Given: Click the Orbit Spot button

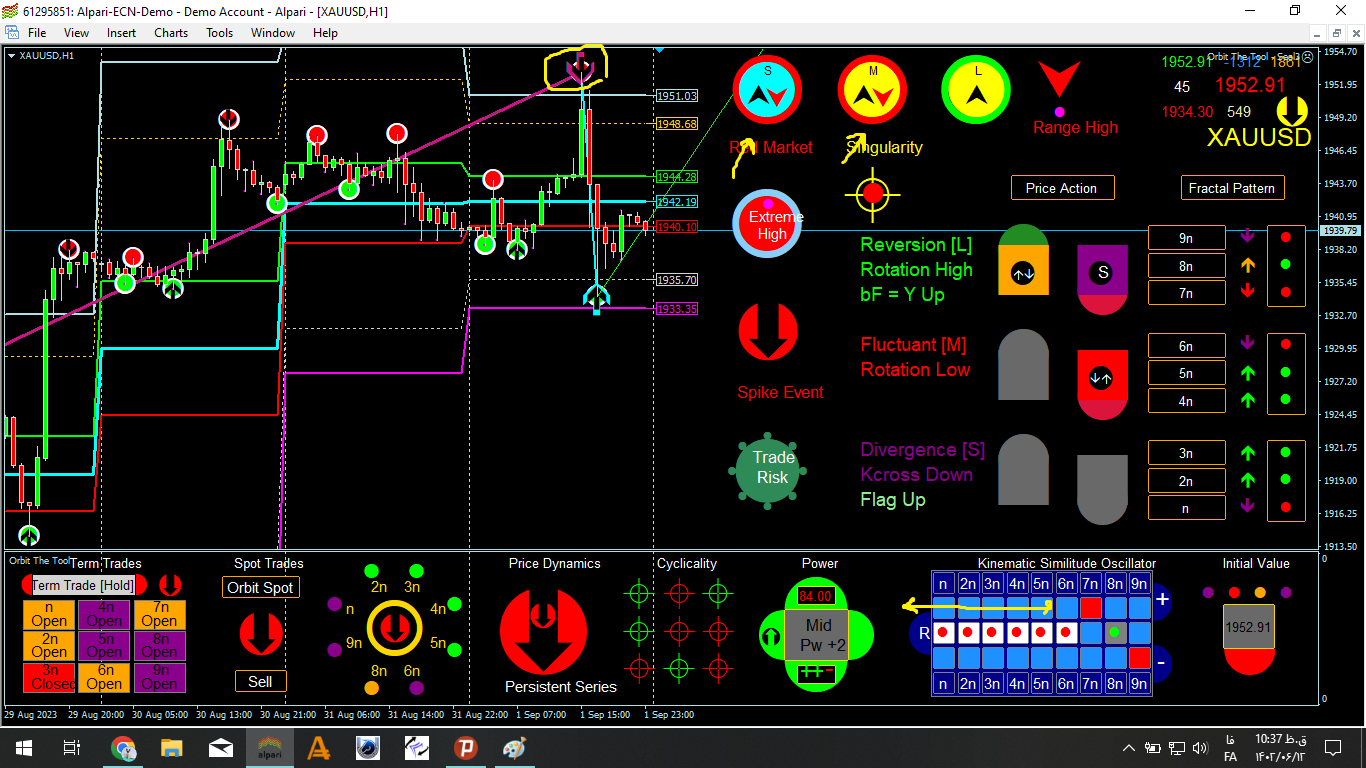Looking at the screenshot, I should click(260, 587).
